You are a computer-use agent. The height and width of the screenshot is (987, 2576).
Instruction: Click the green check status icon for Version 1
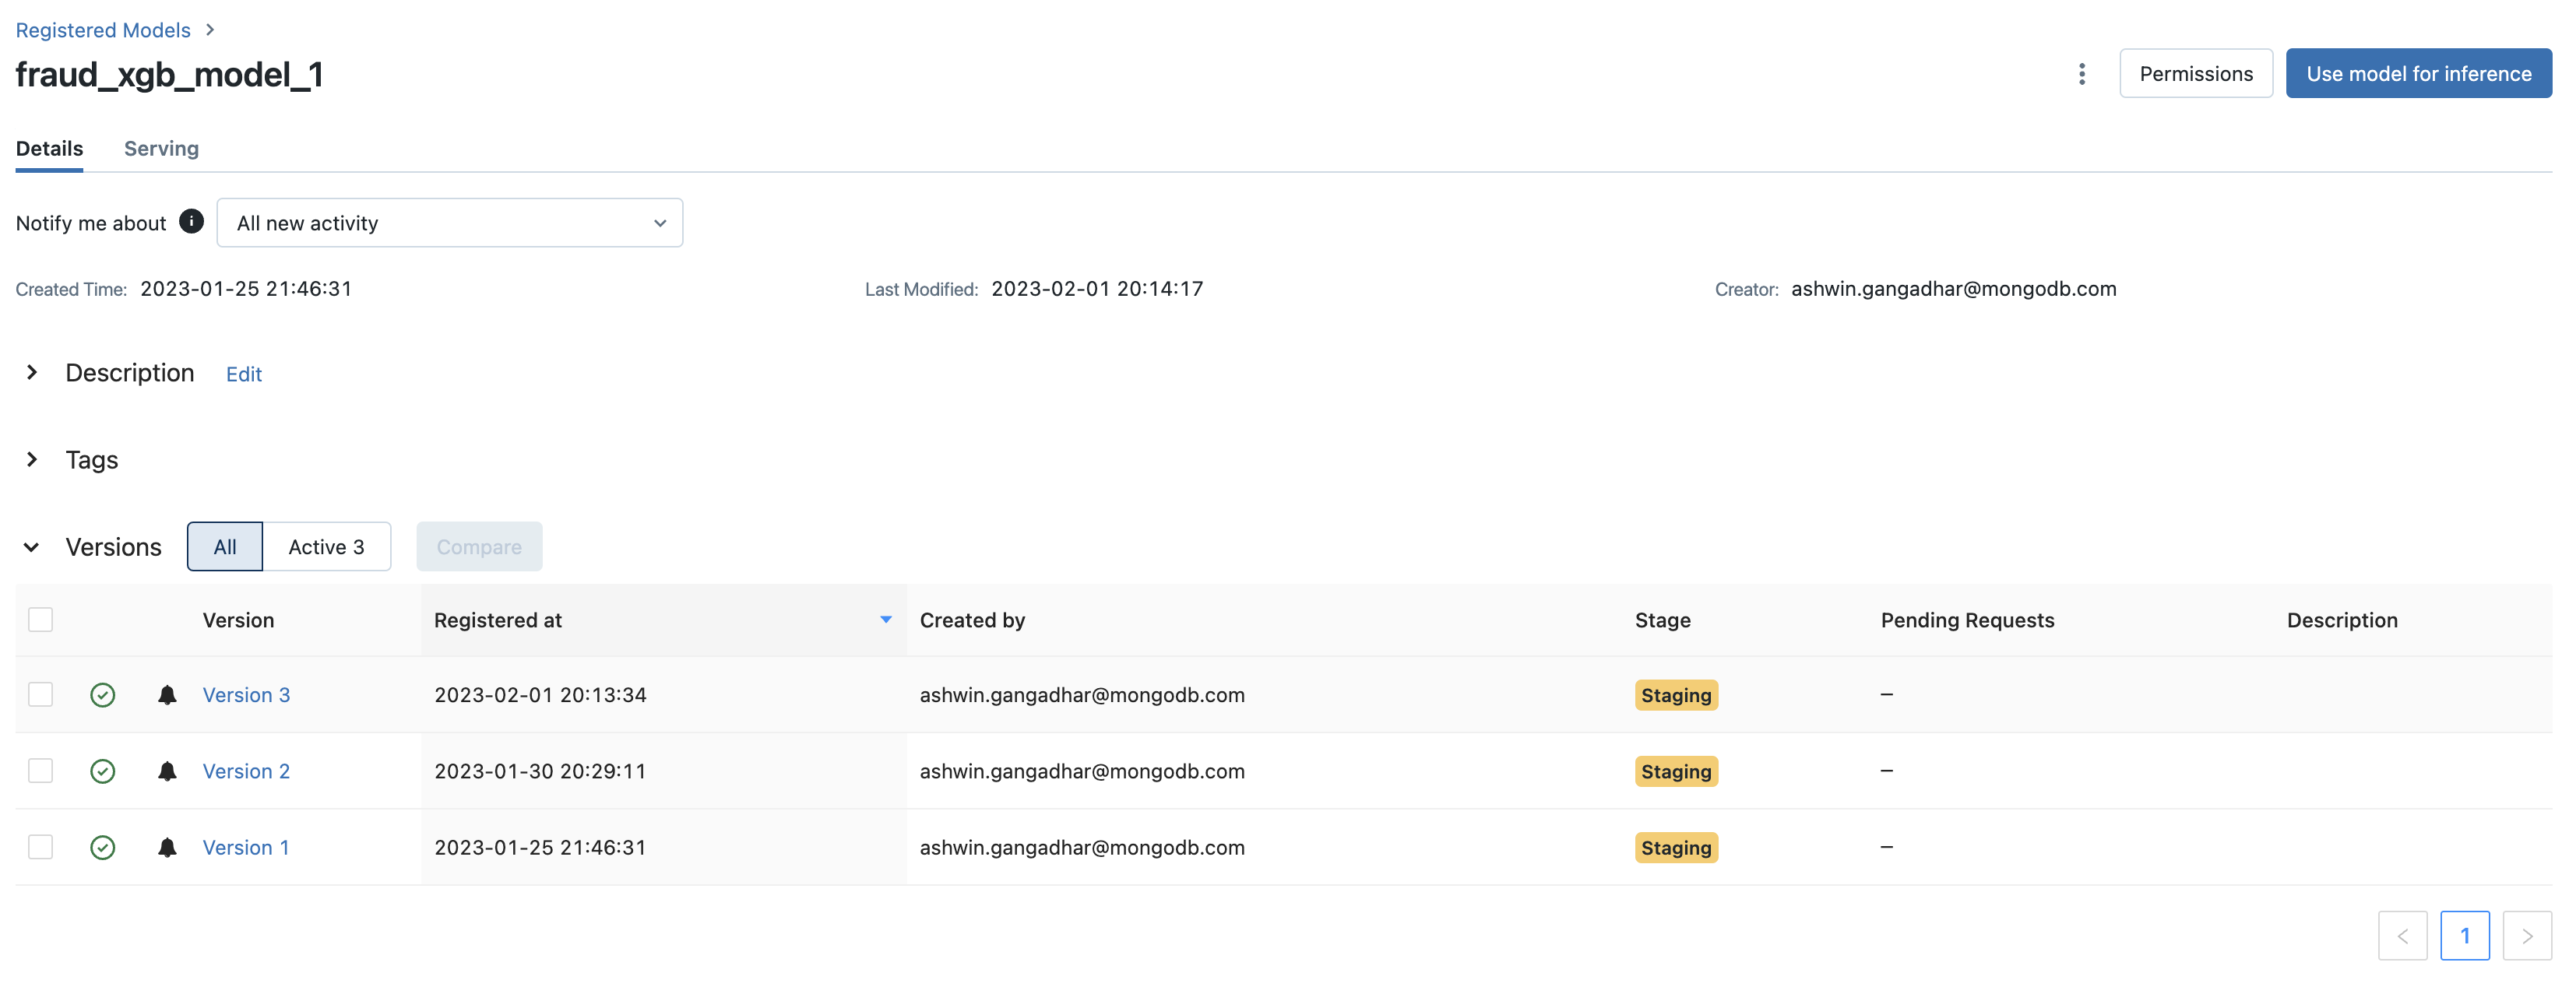click(102, 848)
